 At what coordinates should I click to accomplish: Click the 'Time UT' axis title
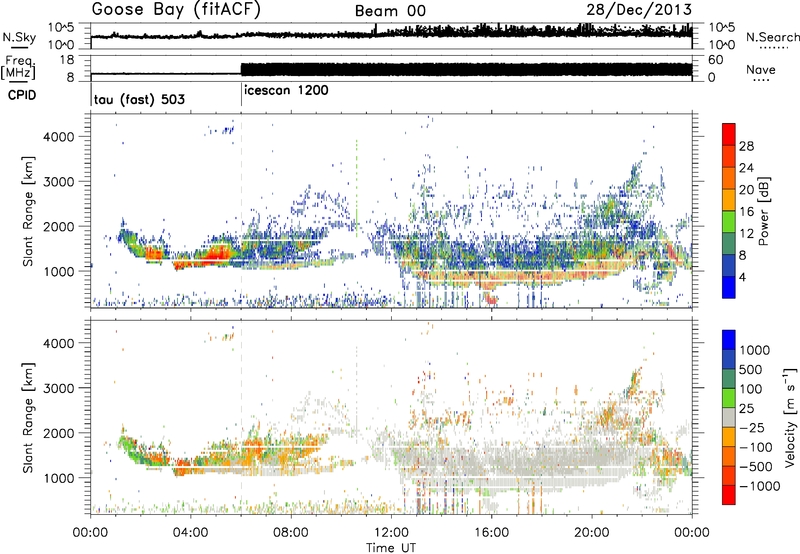point(391,548)
